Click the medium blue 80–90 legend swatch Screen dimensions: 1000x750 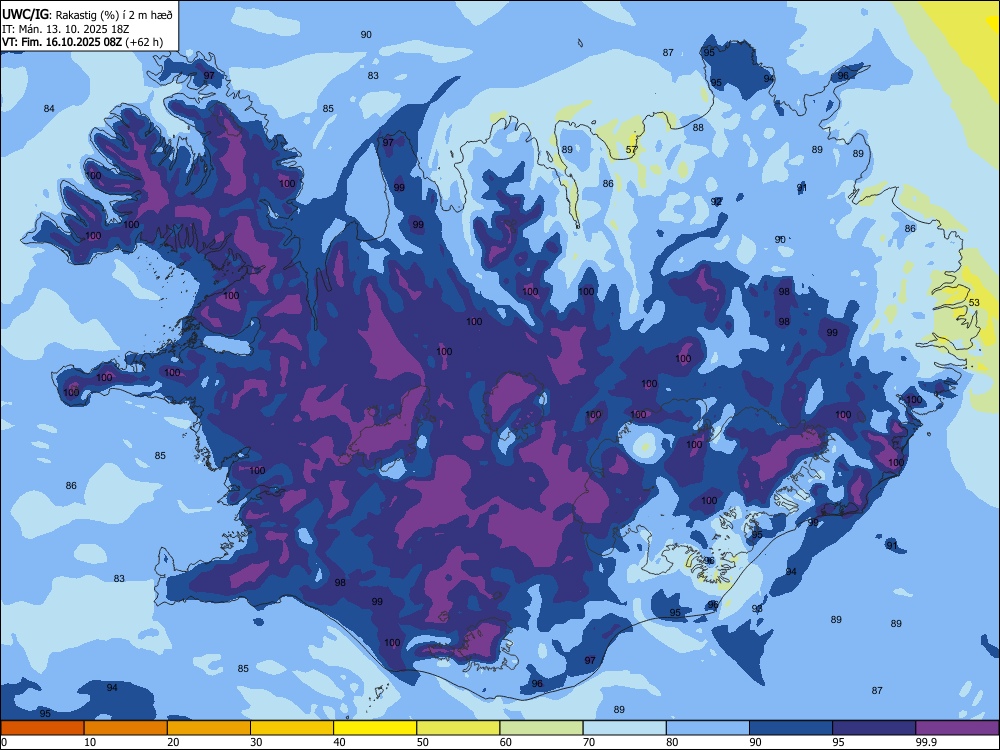pos(708,728)
